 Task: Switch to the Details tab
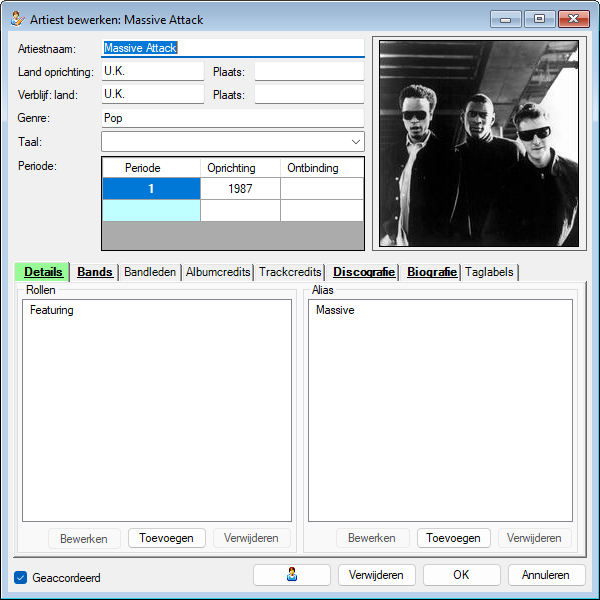tap(42, 272)
